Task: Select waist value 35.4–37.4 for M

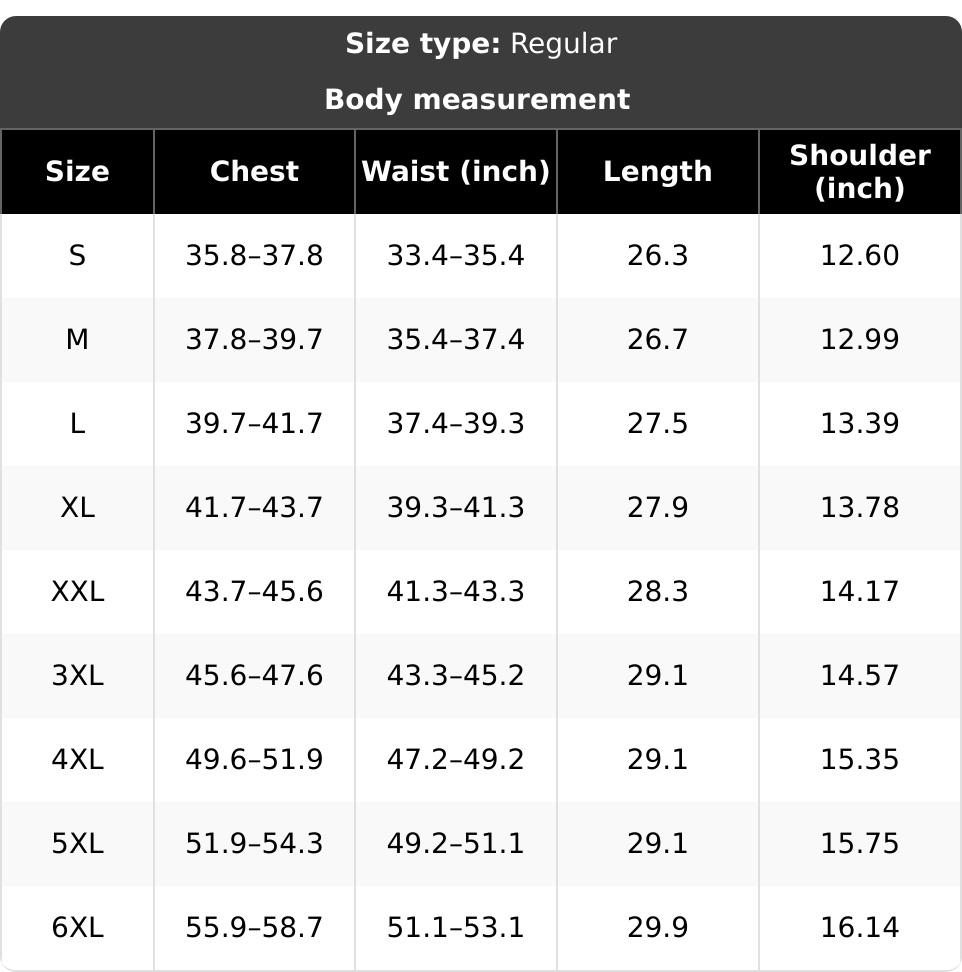Action: (x=456, y=340)
